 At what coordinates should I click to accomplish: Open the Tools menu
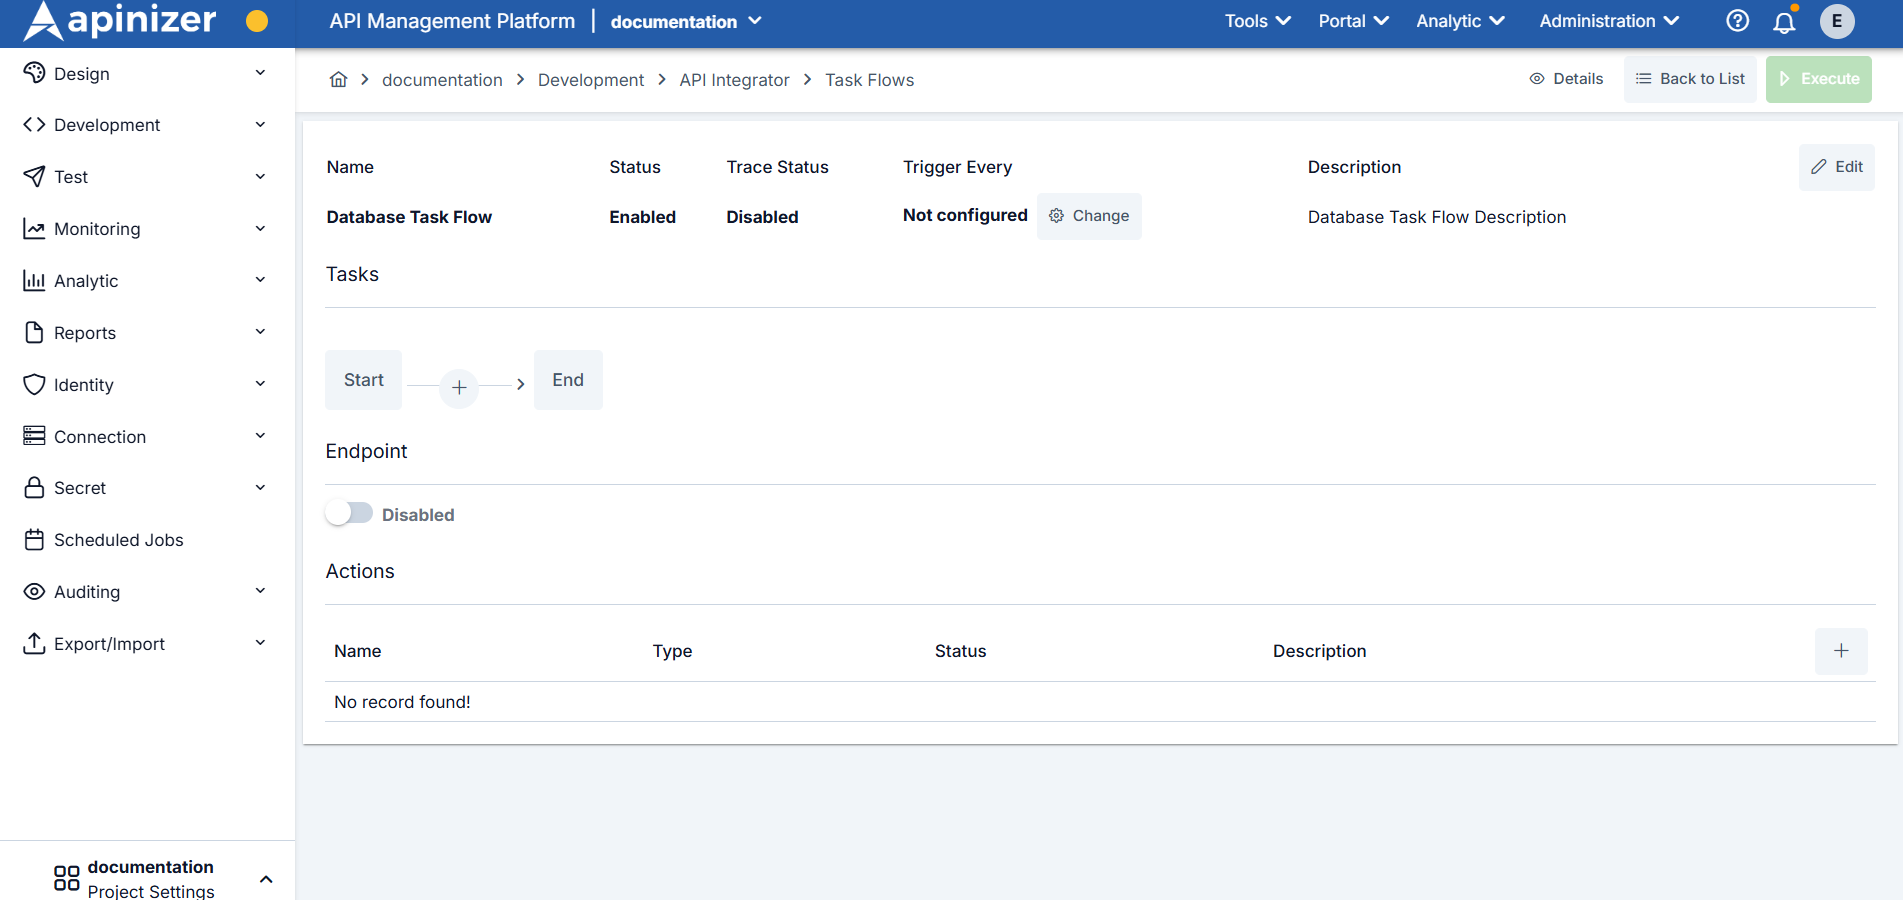click(1257, 20)
